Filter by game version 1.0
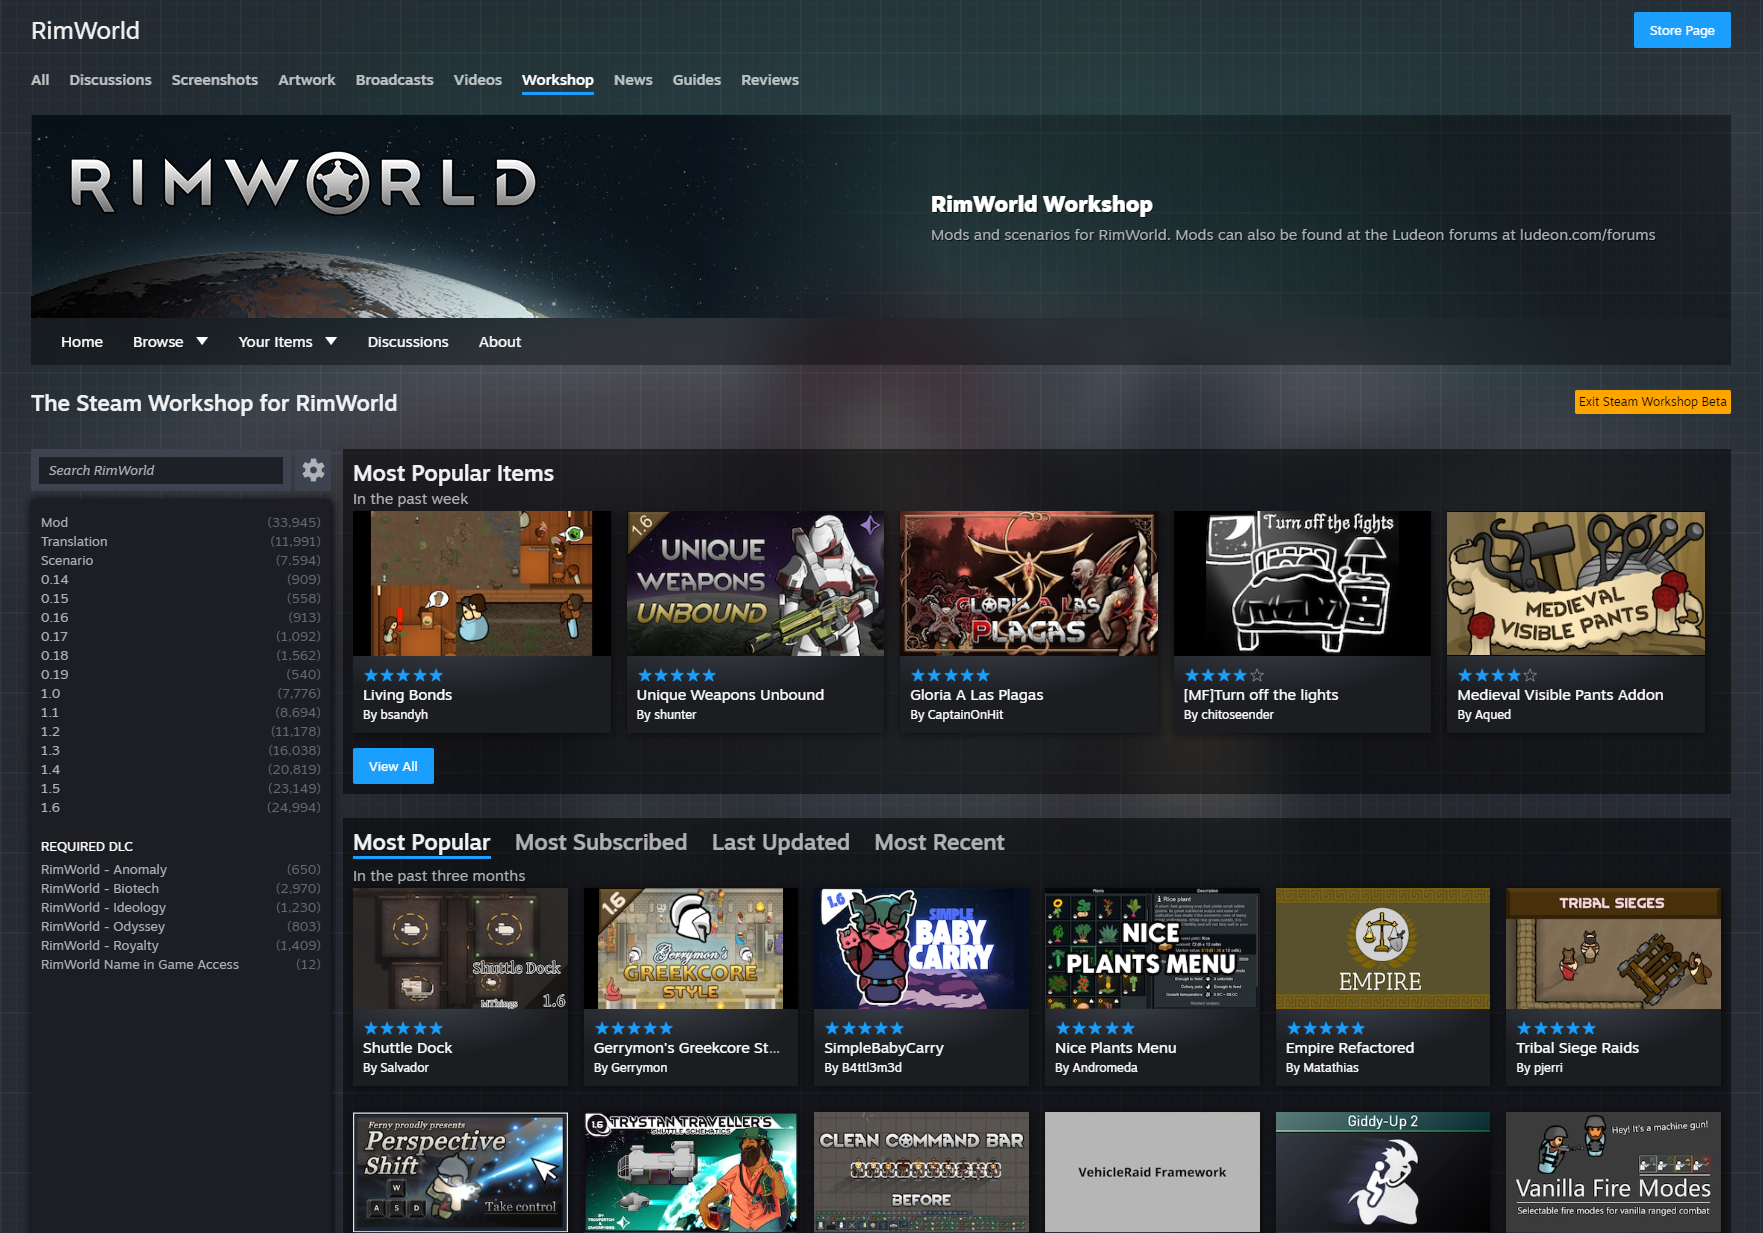 pos(181,694)
